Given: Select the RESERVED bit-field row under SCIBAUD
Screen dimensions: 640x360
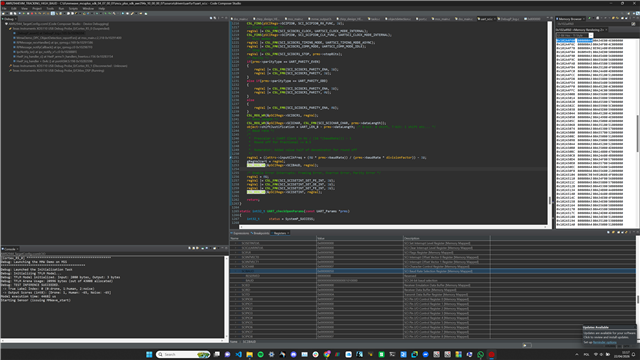Looking at the screenshot, I should (432, 276).
